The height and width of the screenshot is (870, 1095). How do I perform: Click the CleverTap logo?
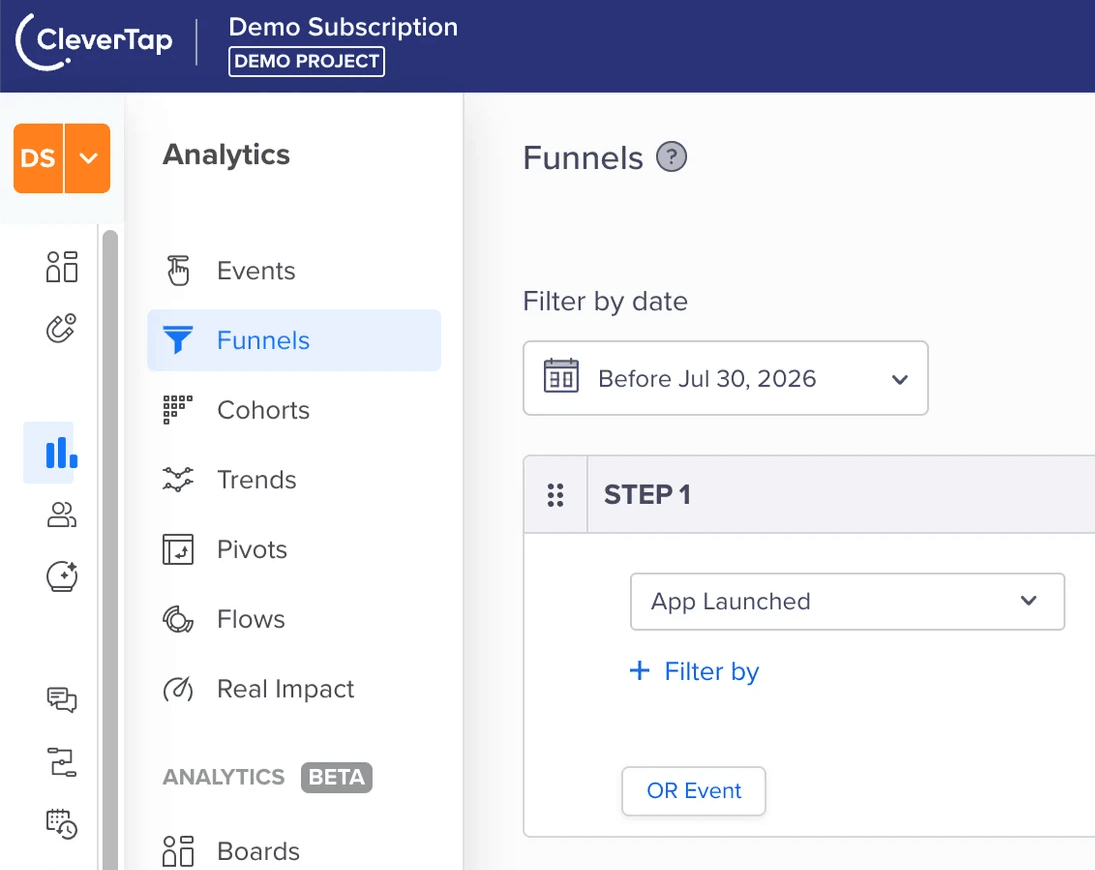(x=94, y=42)
